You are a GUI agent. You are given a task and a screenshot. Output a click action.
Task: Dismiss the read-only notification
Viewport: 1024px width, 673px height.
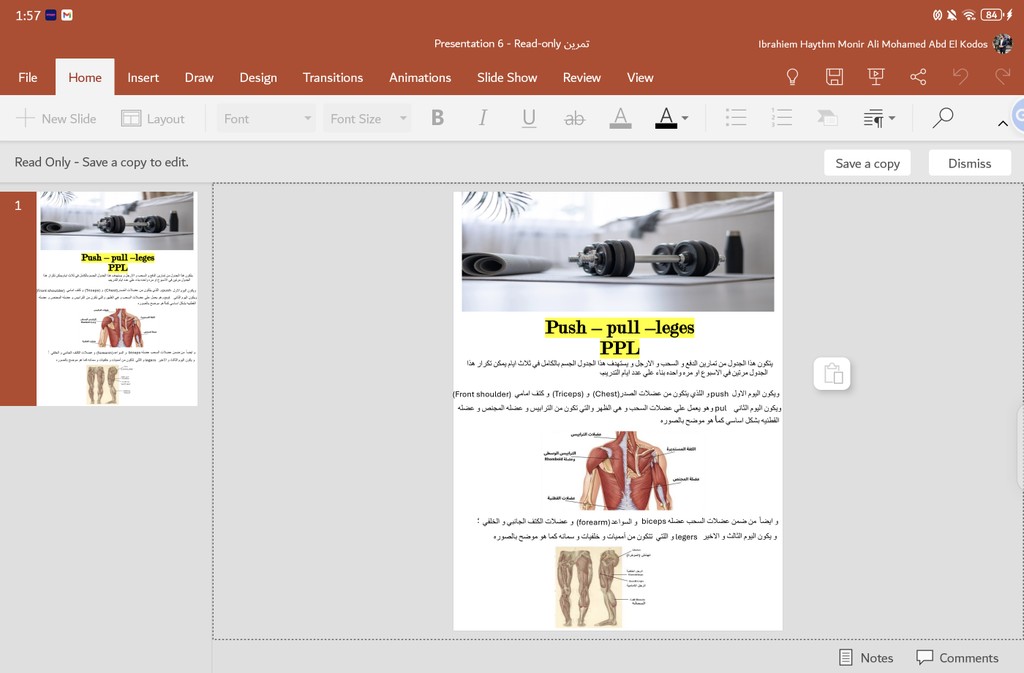click(x=969, y=163)
